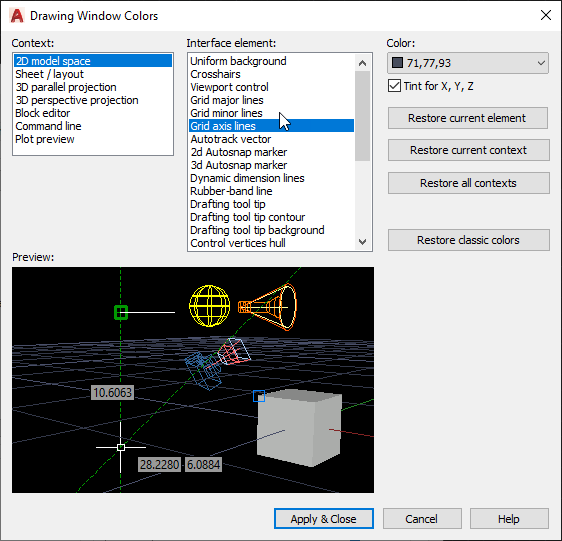Screen dimensions: 562x541
Task: Select Sheet / layout context
Action: click(x=49, y=74)
